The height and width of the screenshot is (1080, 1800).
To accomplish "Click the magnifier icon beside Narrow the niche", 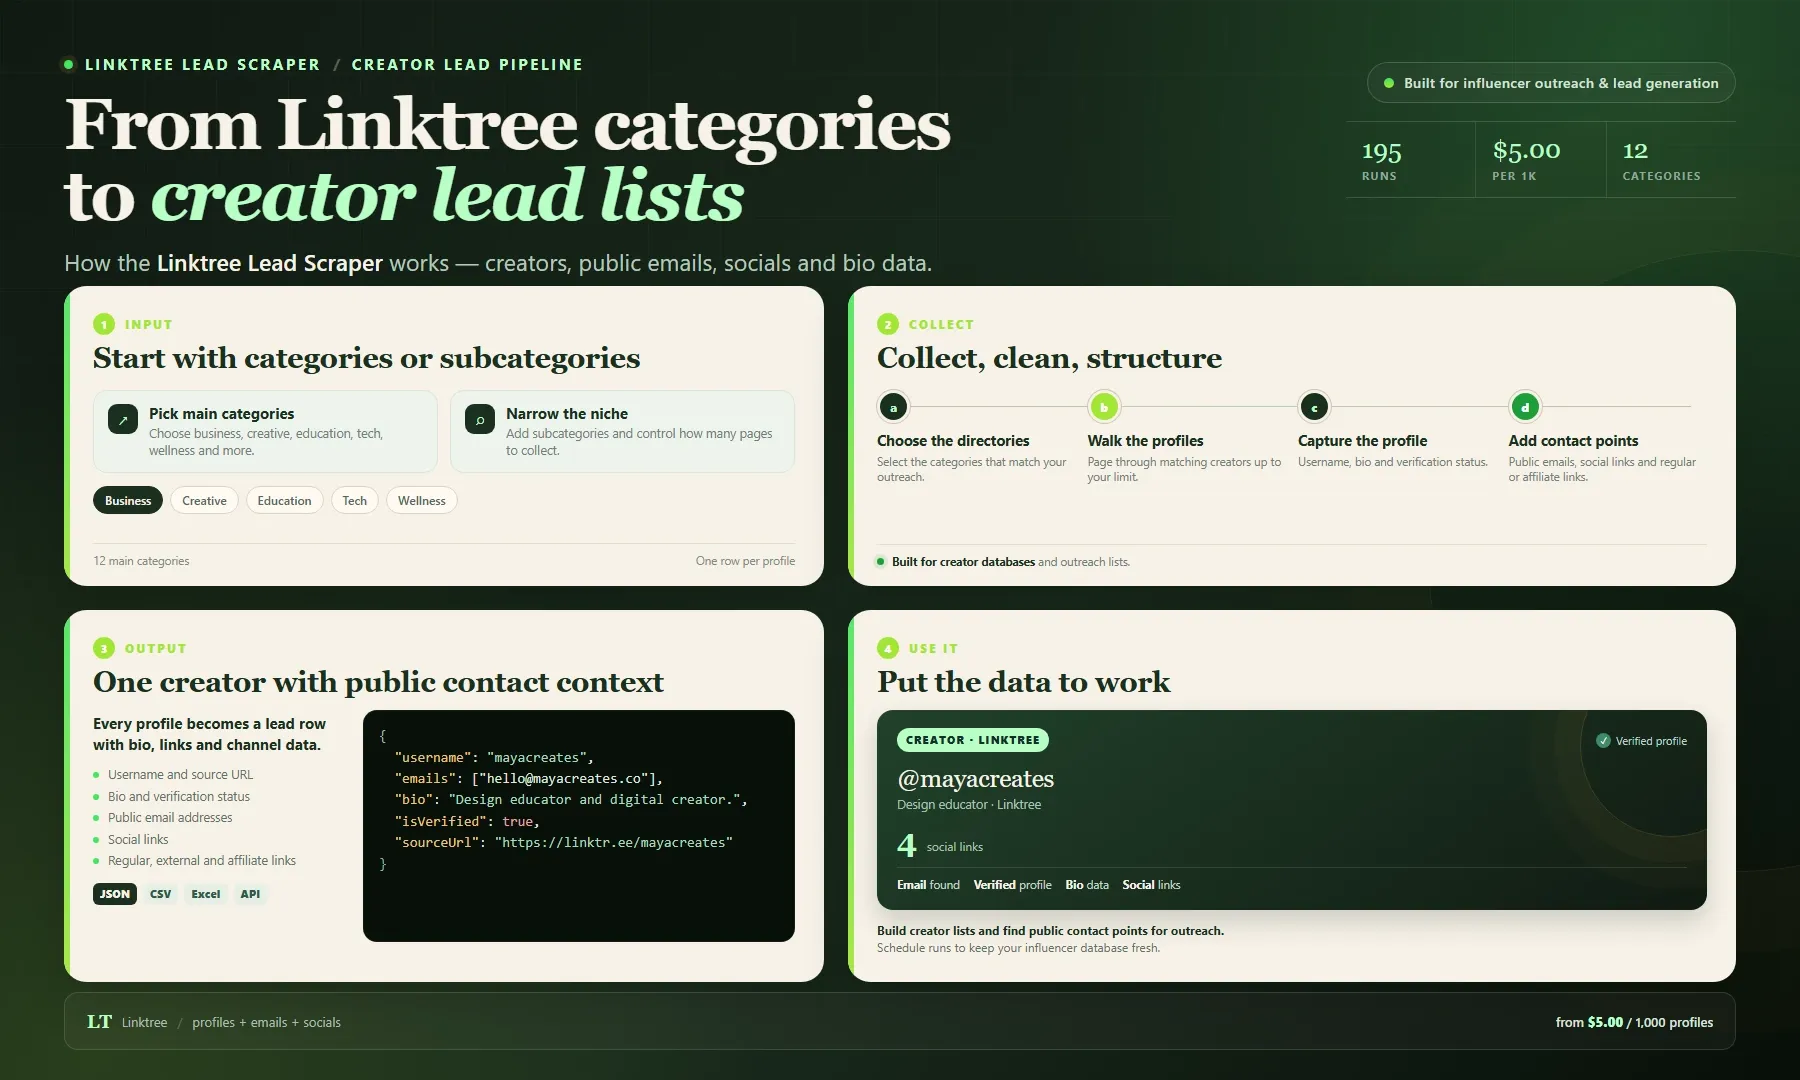I will [480, 420].
